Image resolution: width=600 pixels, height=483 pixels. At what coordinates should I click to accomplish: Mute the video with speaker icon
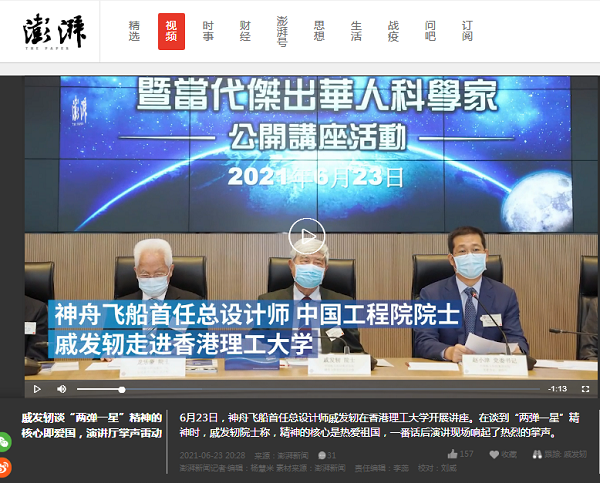tap(62, 389)
